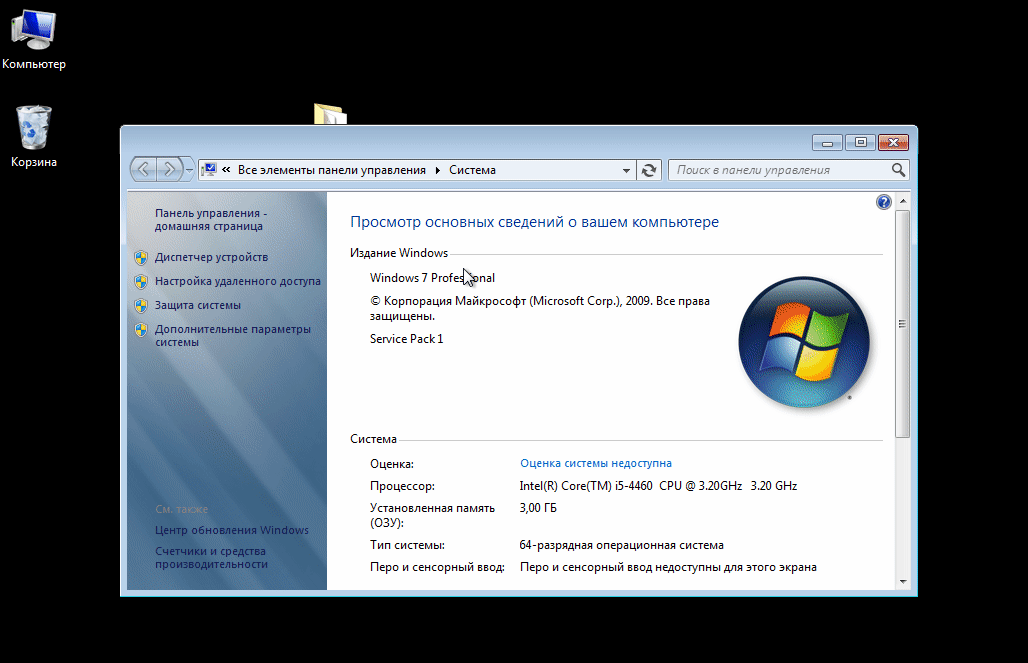This screenshot has width=1028, height=663.
Task: Expand the address bar double-chevron breadcrumb menu
Action: coord(226,170)
